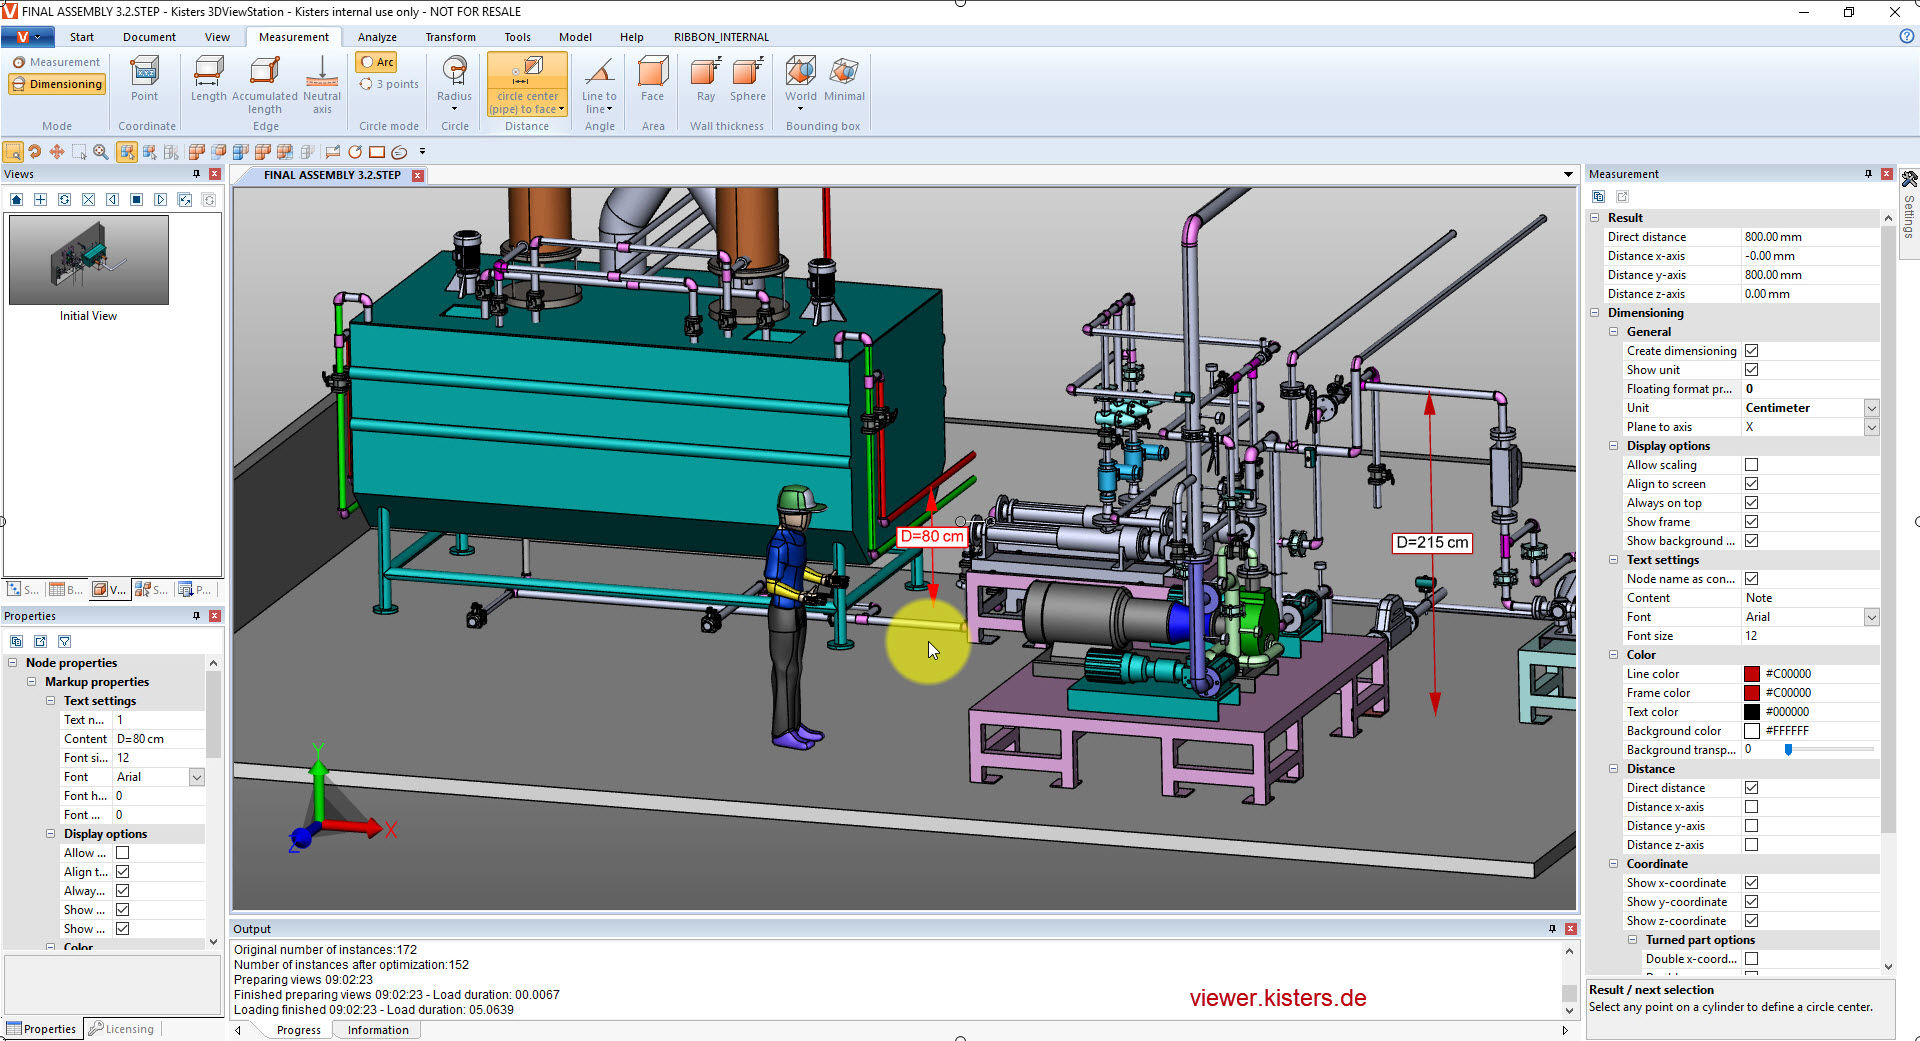Uncheck Create dimensioning checkbox

pos(1752,351)
